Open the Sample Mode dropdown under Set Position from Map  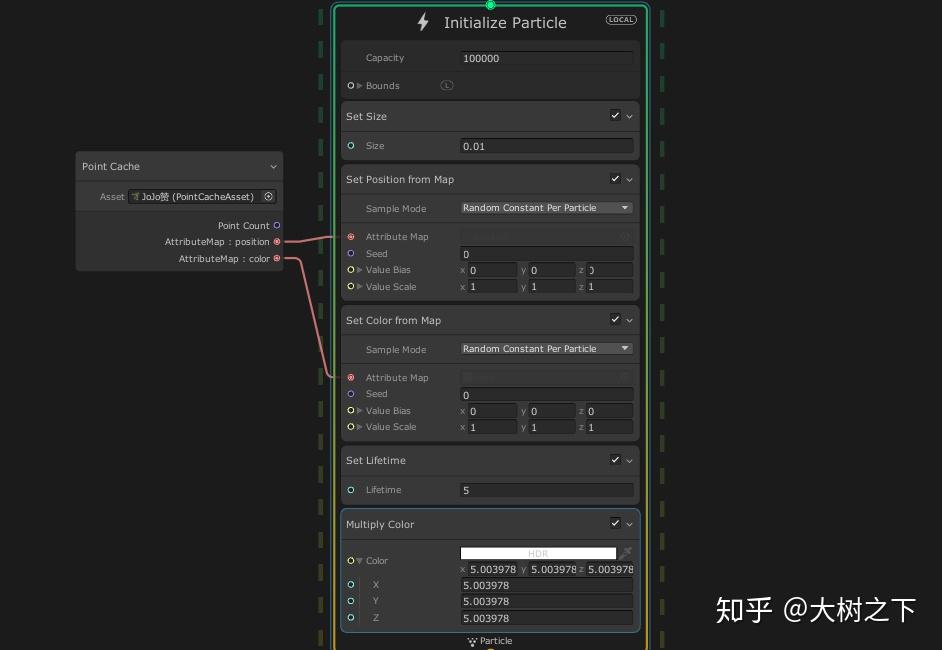point(546,208)
